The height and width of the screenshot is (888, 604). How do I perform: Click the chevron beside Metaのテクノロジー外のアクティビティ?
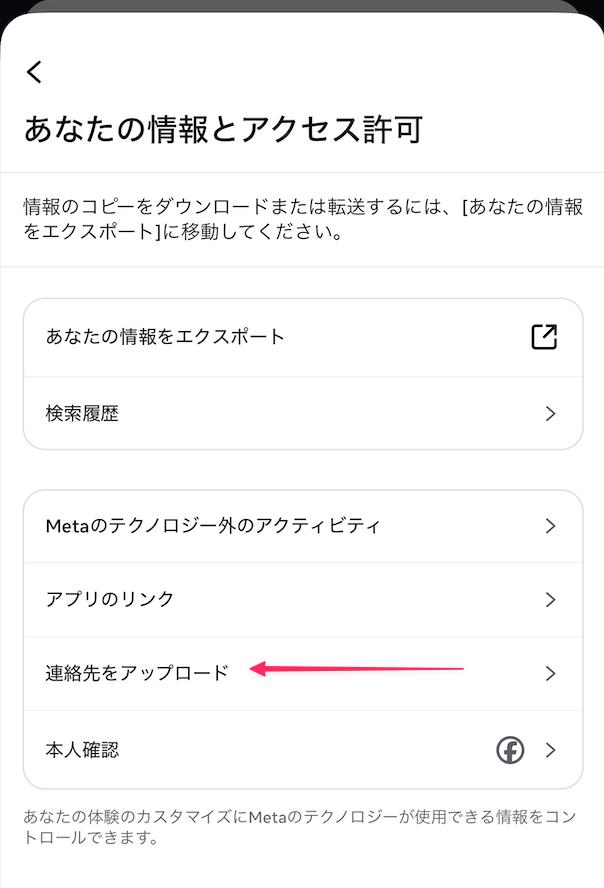550,526
